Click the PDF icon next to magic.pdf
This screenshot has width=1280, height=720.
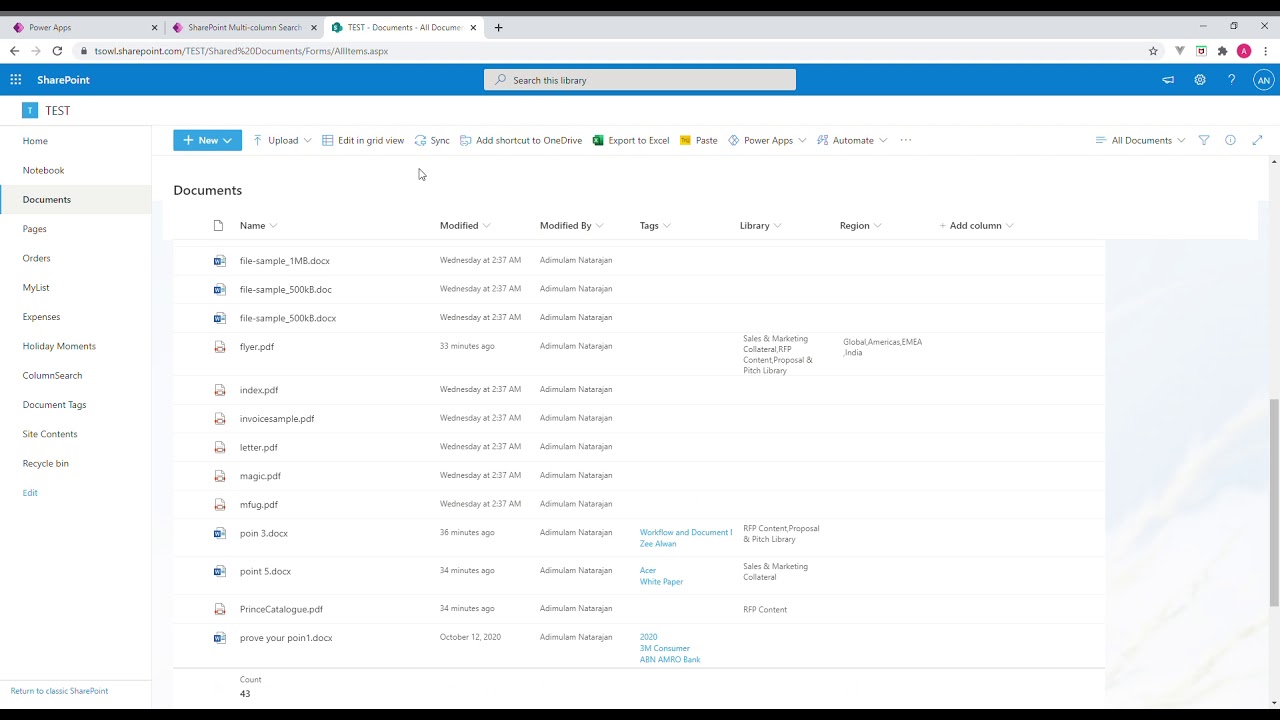[220, 476]
